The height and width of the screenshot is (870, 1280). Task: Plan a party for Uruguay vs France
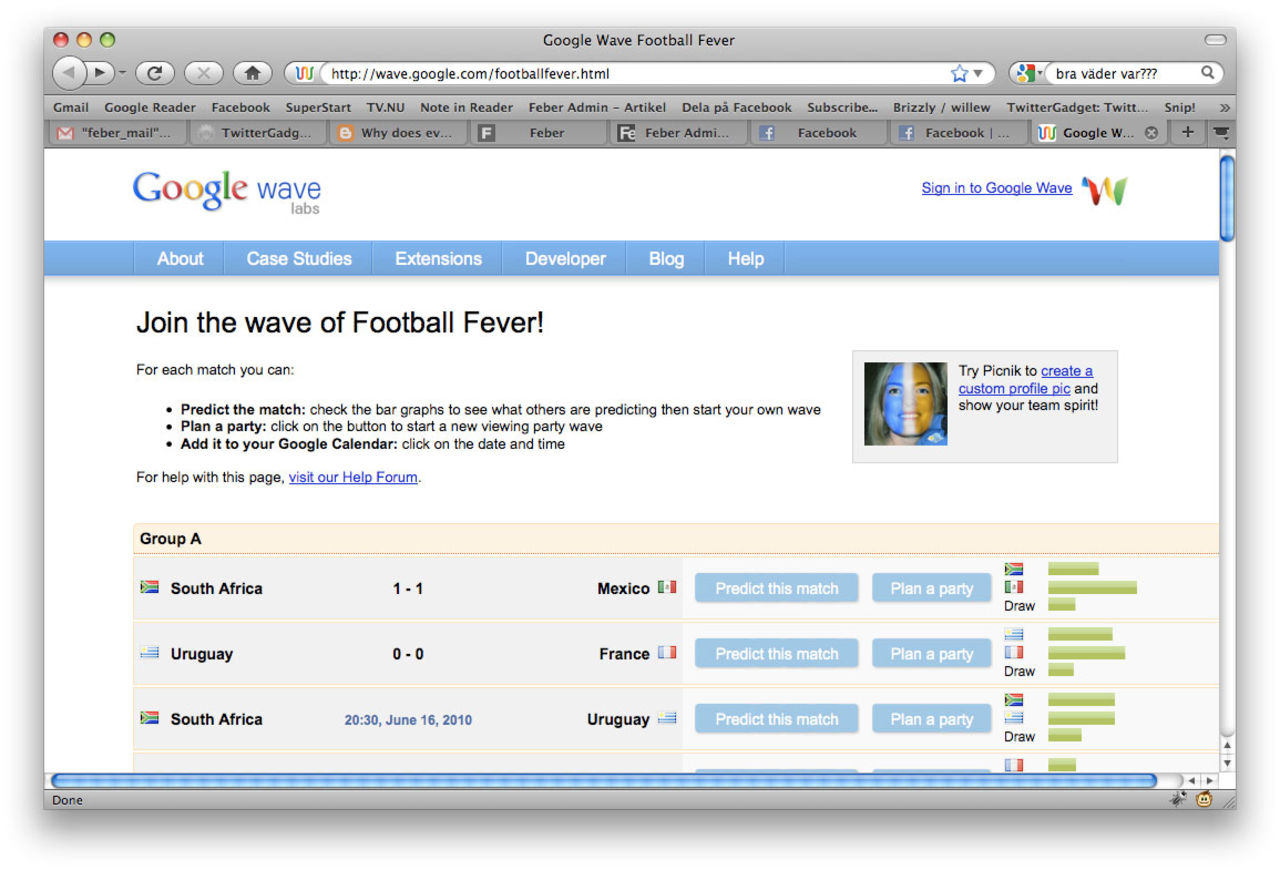click(x=931, y=653)
